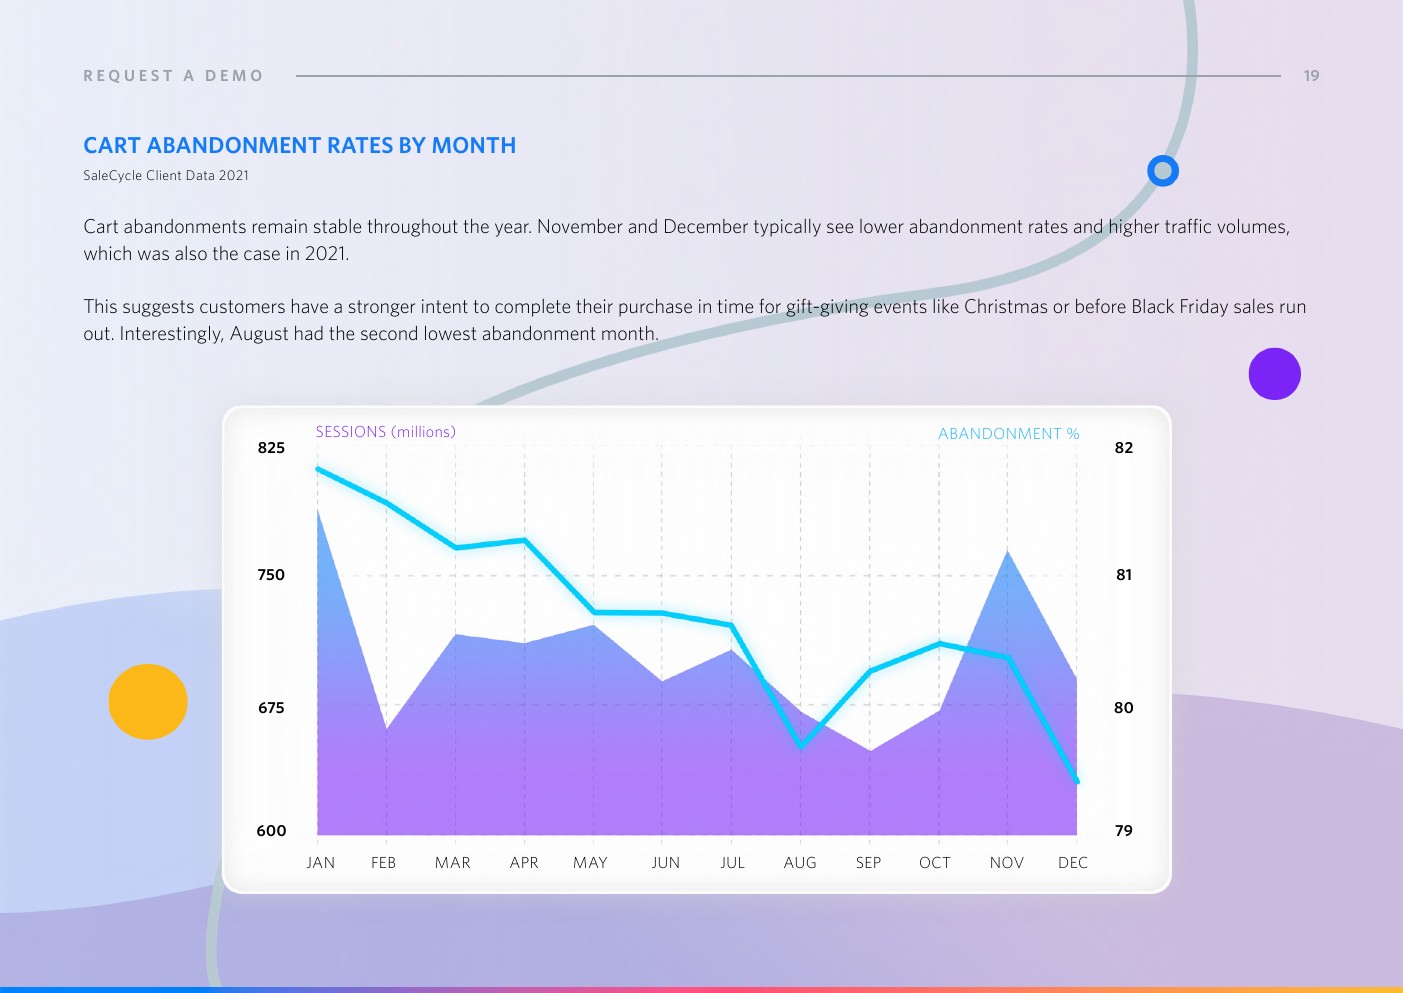Viewport: 1403px width, 993px height.
Task: Click the NOV month label
Action: tap(1007, 863)
